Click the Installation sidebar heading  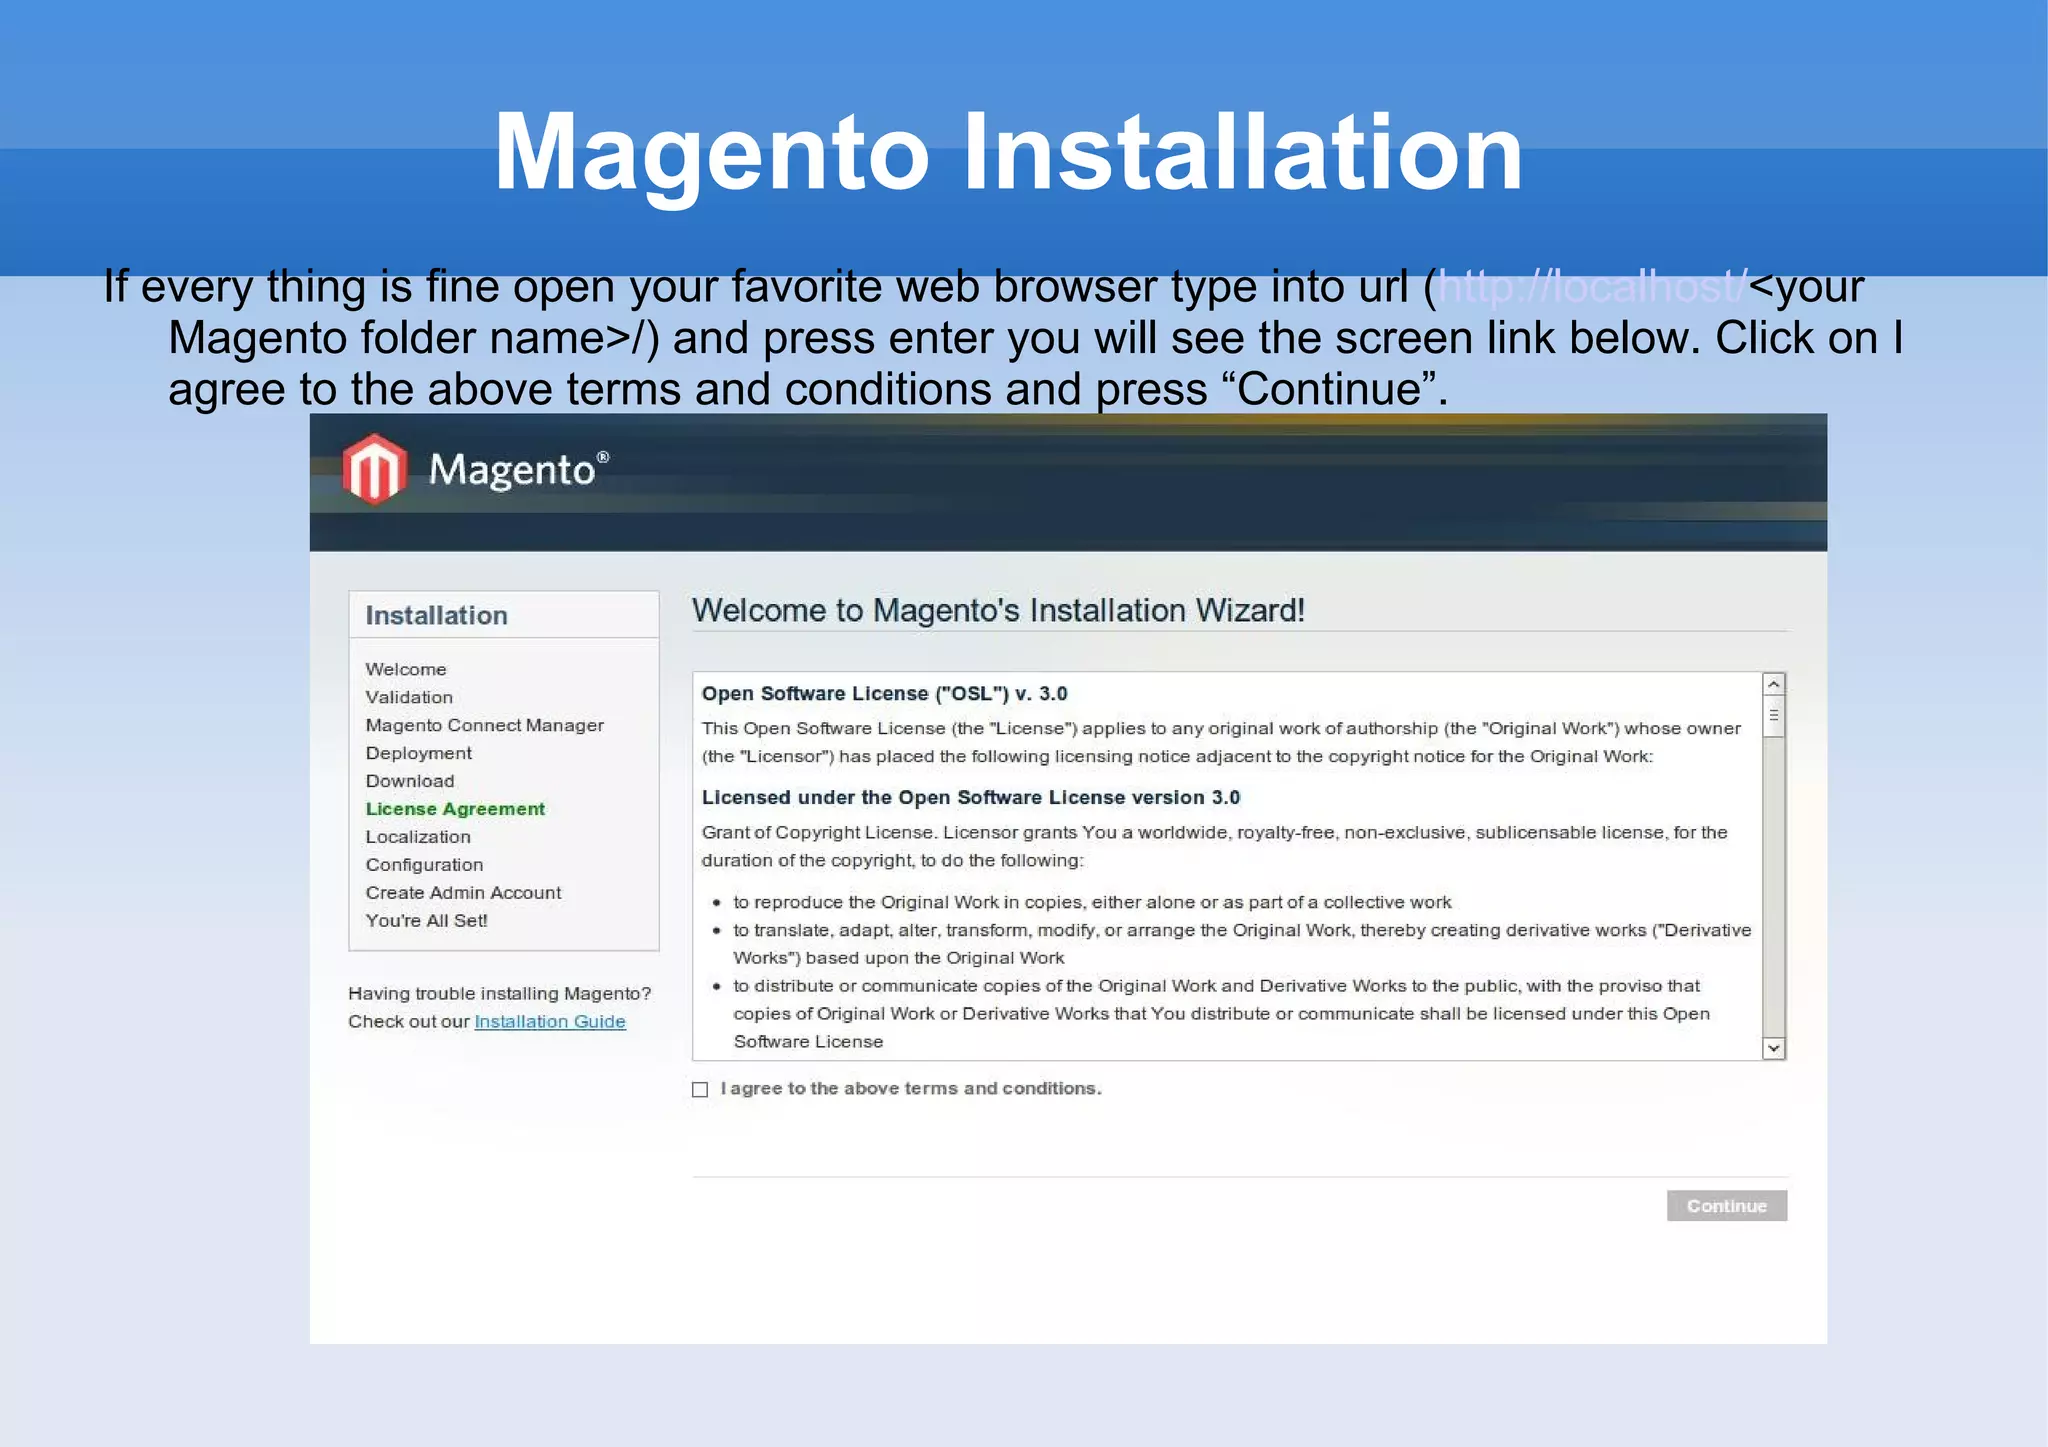436,615
